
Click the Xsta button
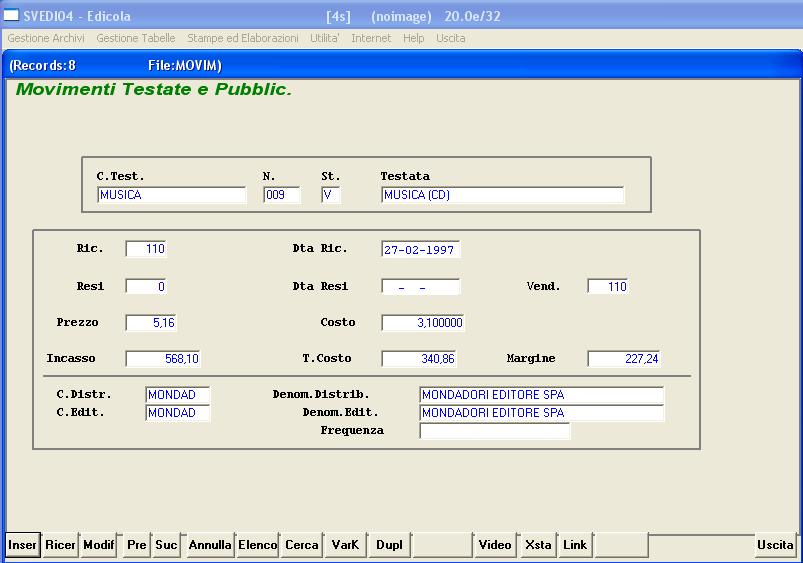pos(538,545)
